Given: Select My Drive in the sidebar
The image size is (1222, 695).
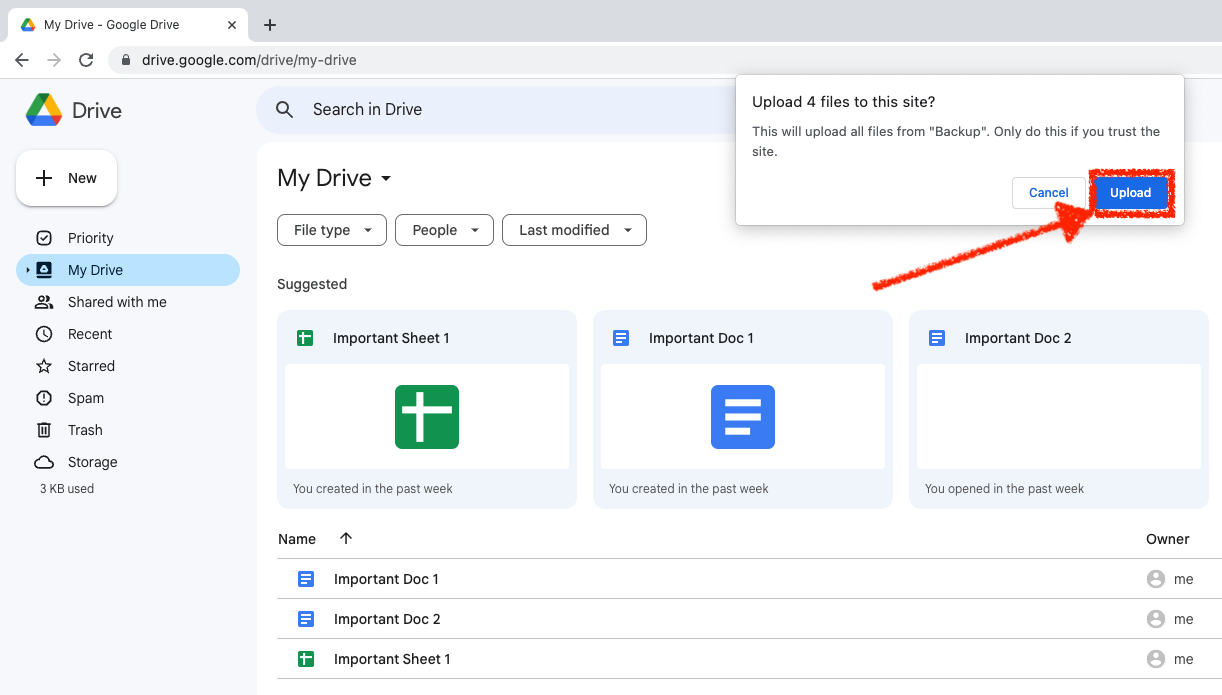Looking at the screenshot, I should (x=128, y=270).
